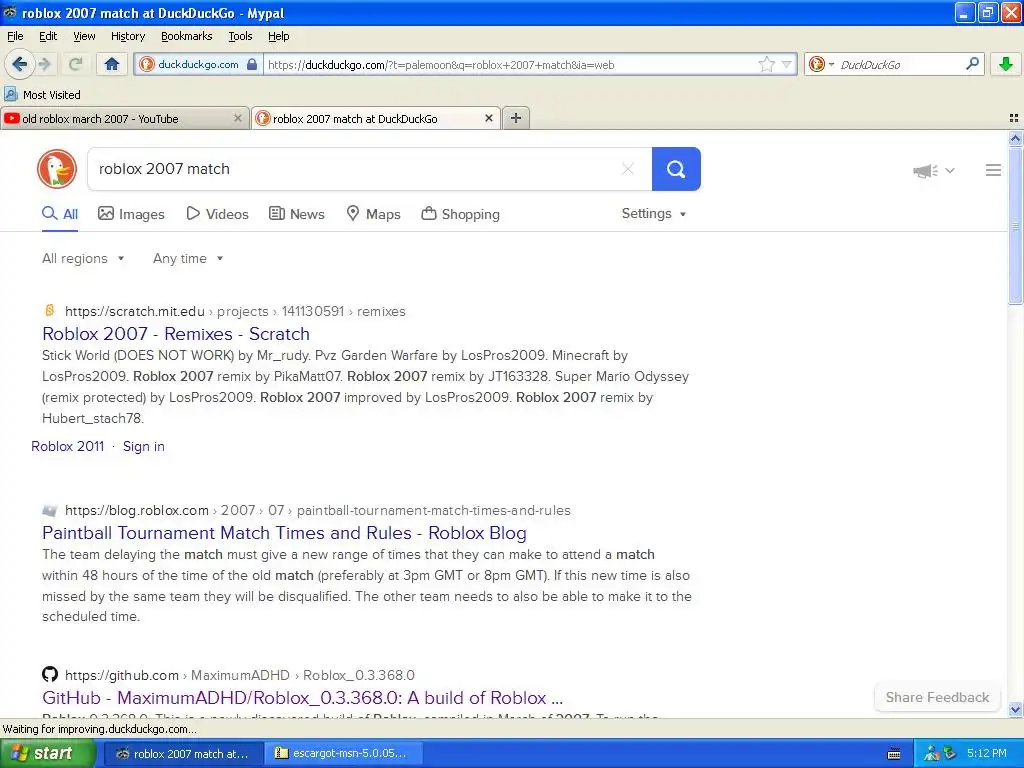Open Roblox 2007 - Remixes - Scratch result
The height and width of the screenshot is (768, 1024).
176,334
